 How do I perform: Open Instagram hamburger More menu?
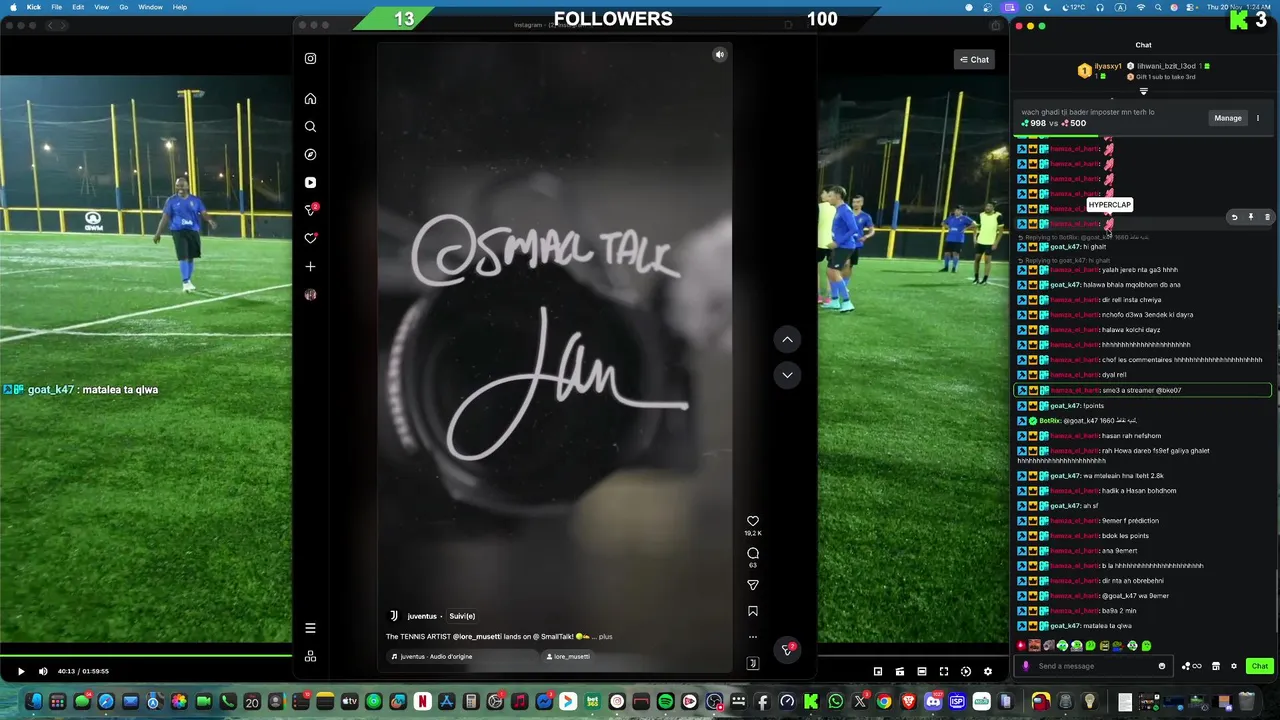coord(310,628)
